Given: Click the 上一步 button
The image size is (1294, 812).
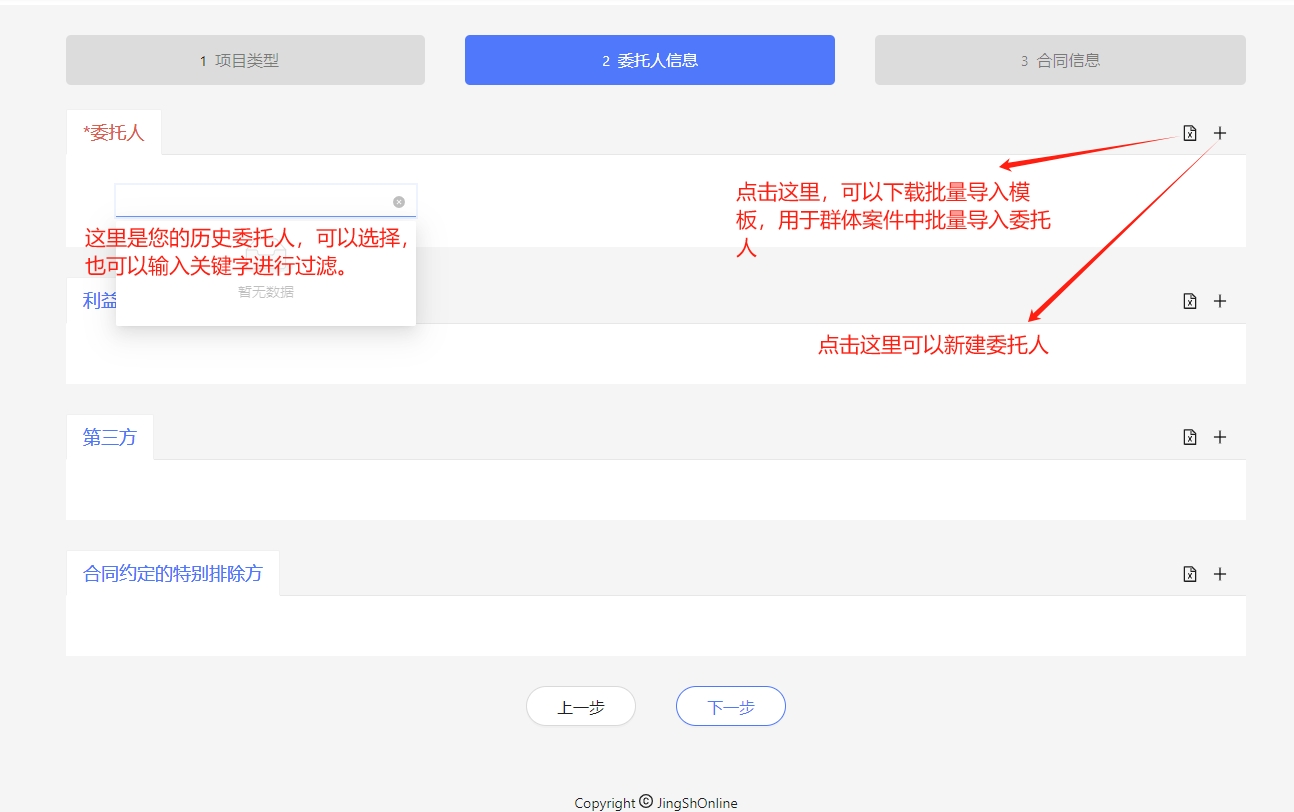Looking at the screenshot, I should pos(580,707).
